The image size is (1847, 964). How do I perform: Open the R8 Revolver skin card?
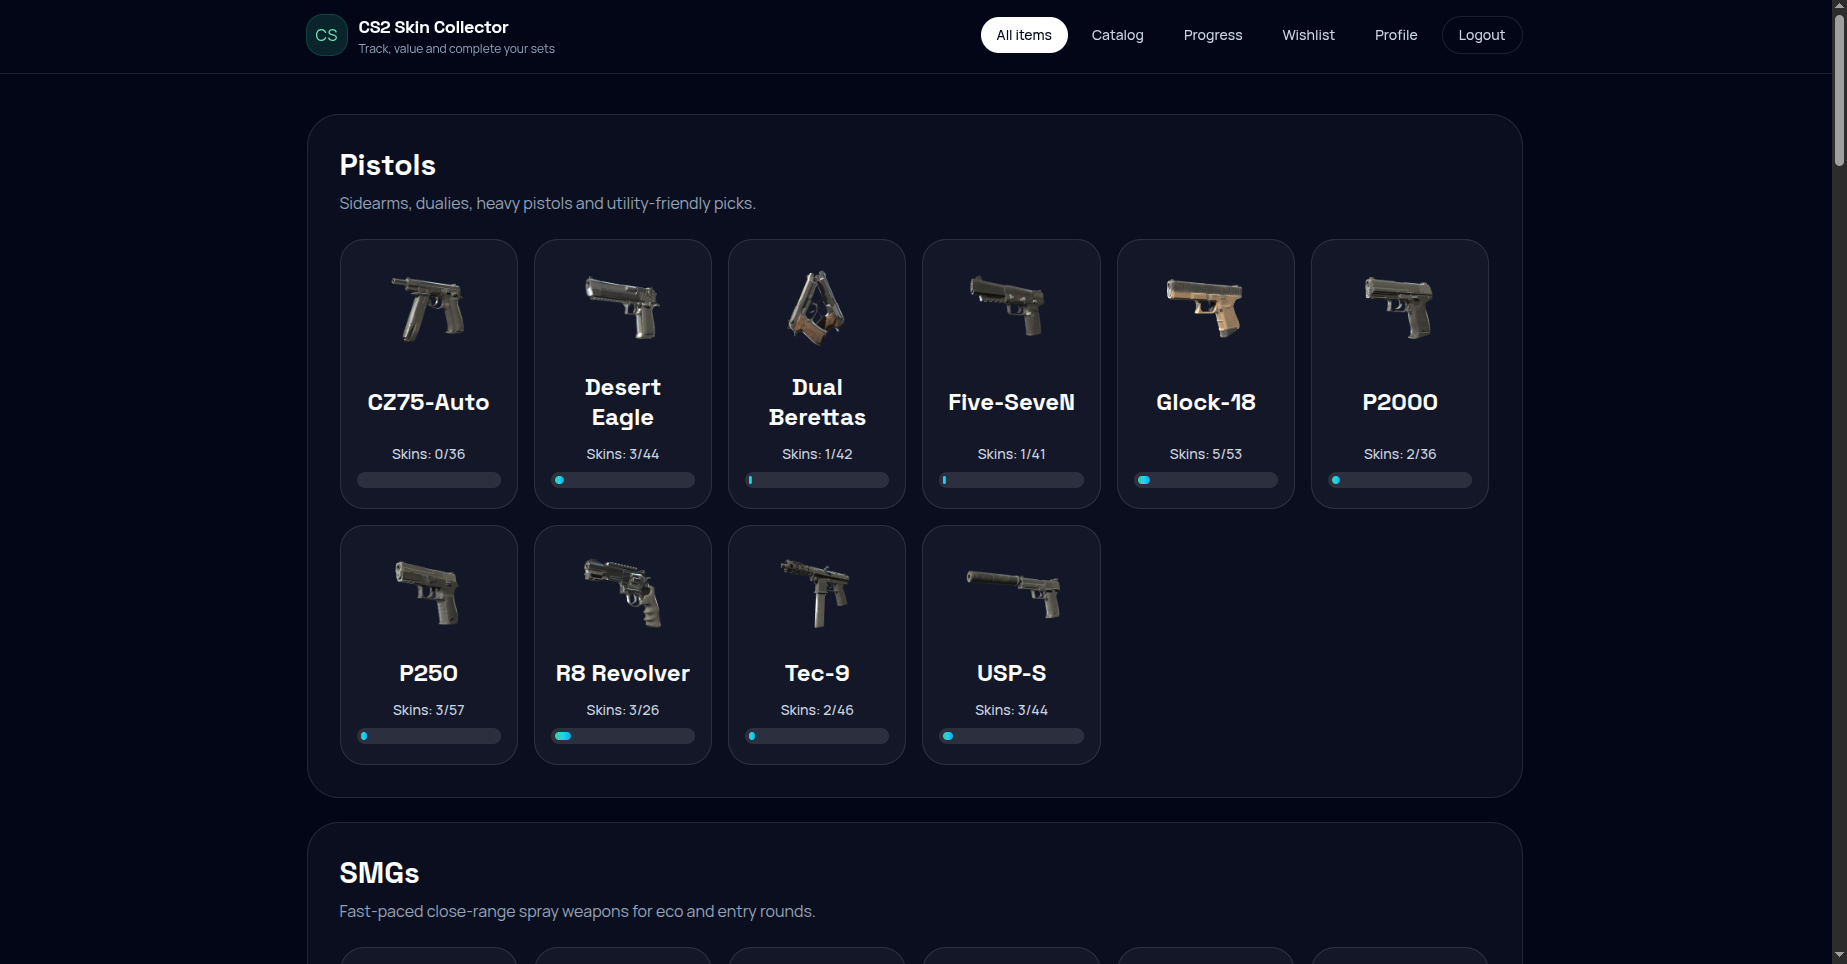[x=622, y=645]
